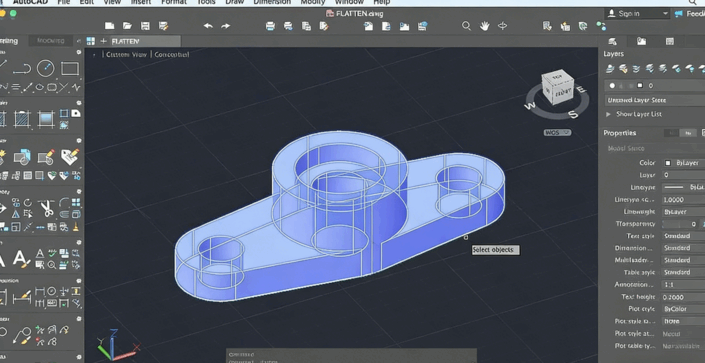Click the Redo arrow in the toolbar
705x363 pixels.
click(x=226, y=26)
